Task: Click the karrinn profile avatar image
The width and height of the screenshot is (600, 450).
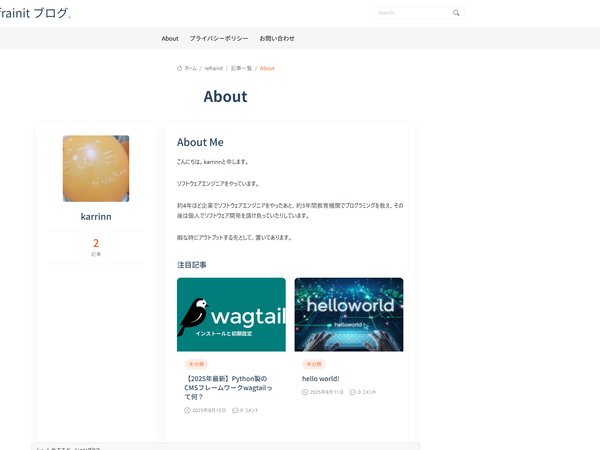Action: click(96, 168)
